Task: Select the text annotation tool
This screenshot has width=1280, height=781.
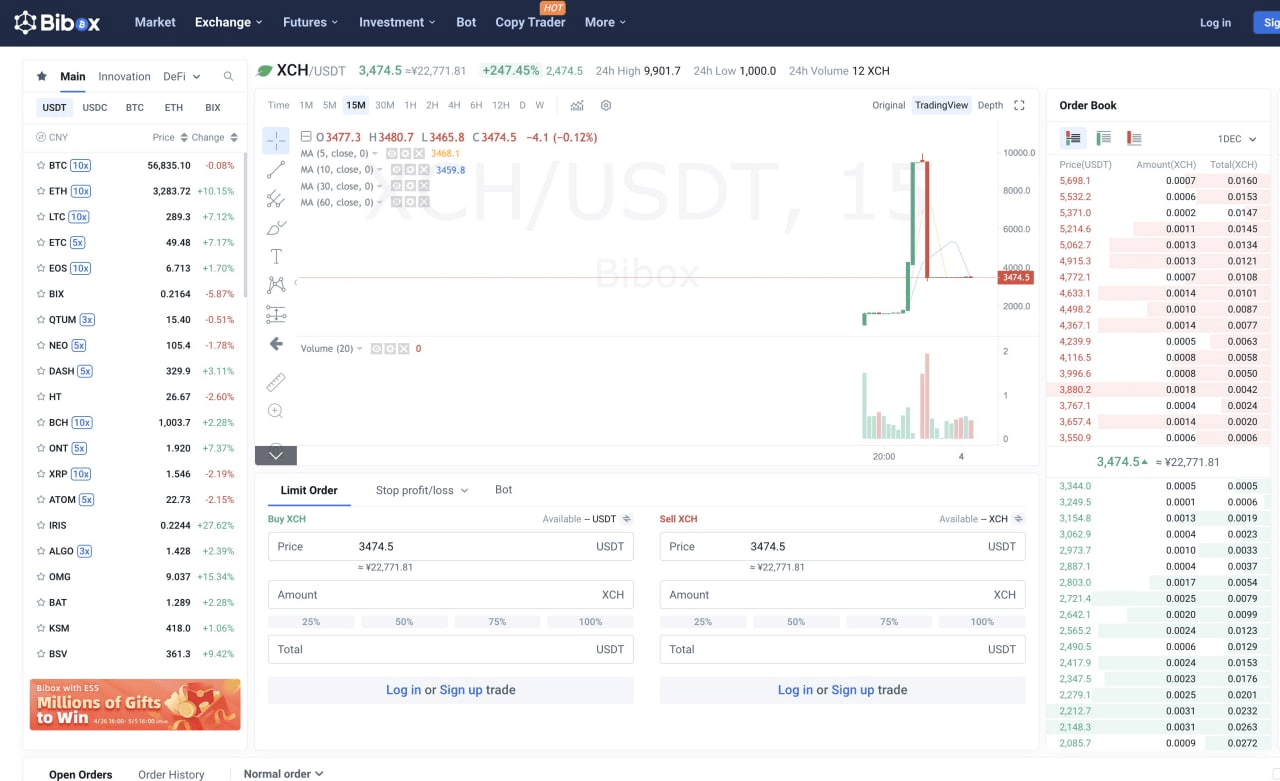Action: [x=276, y=257]
